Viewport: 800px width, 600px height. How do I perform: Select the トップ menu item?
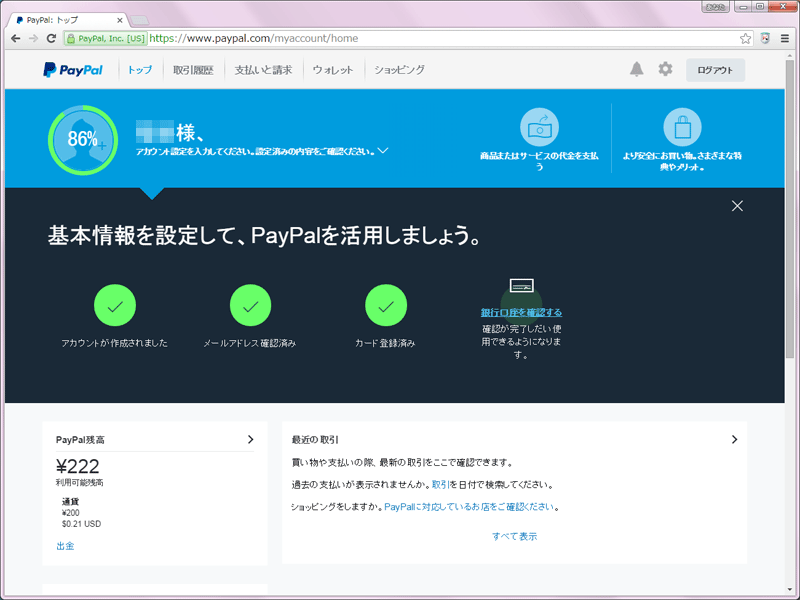click(x=139, y=70)
